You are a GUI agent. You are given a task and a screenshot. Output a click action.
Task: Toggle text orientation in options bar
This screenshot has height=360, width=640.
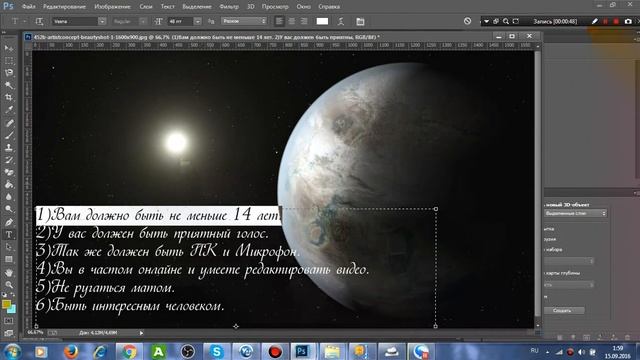39,21
